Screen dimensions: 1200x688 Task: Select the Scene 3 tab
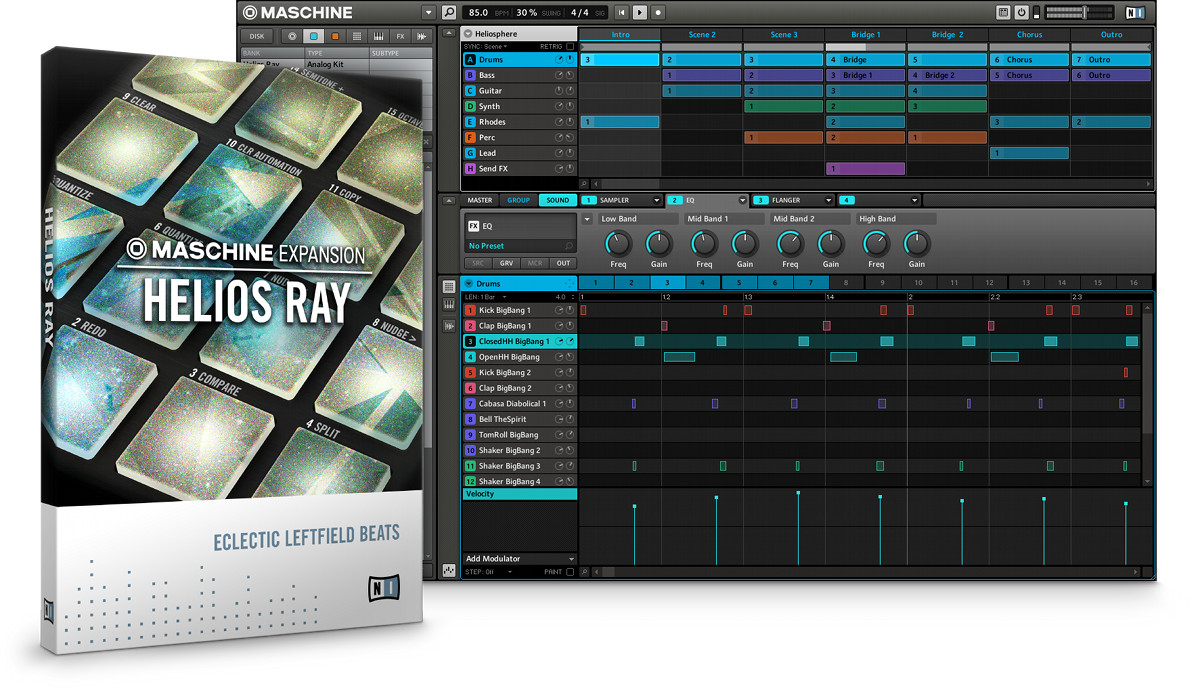pyautogui.click(x=784, y=34)
